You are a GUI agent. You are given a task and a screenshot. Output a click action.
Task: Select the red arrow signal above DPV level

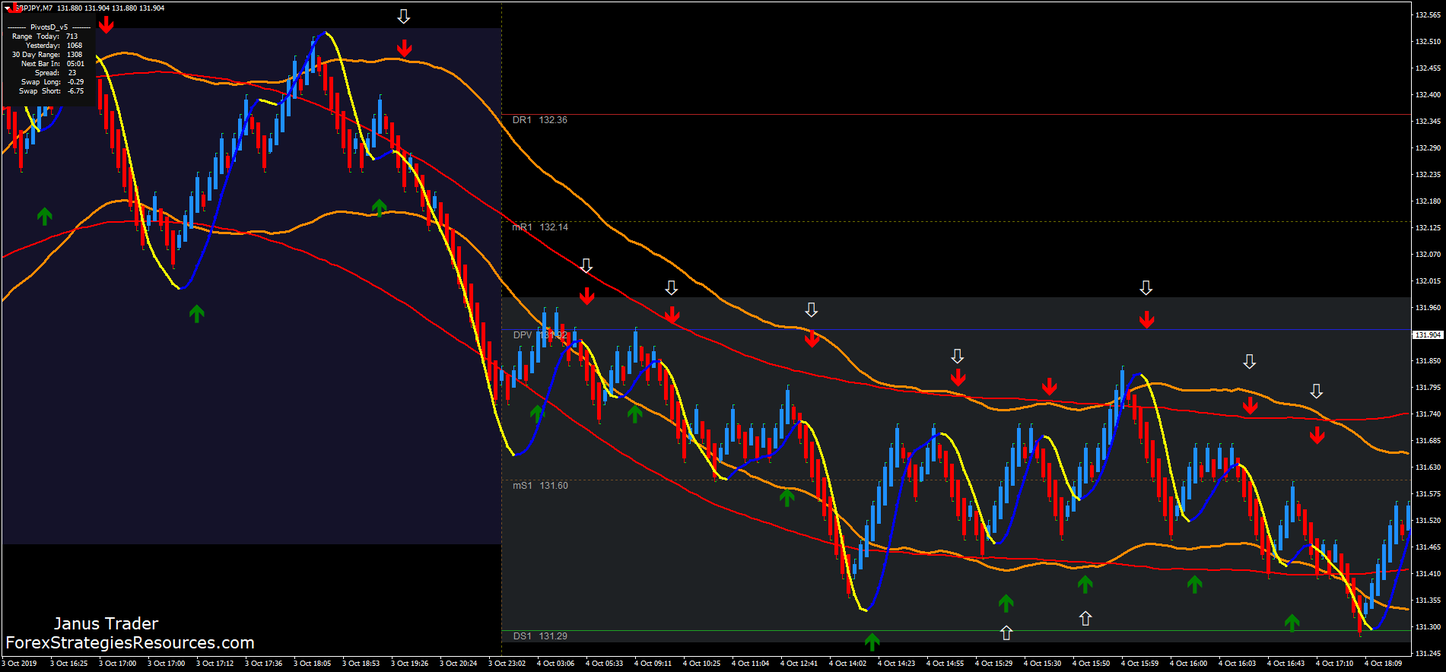coord(671,315)
